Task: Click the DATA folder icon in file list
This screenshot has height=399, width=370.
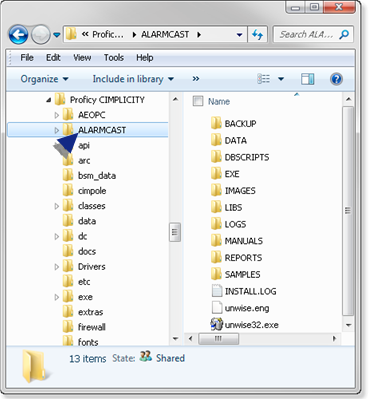Action: (x=216, y=140)
